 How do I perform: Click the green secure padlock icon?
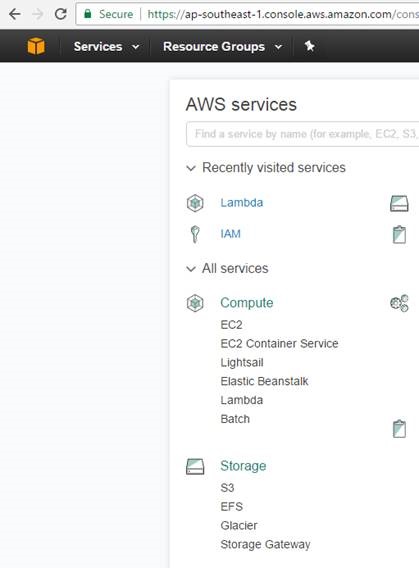coord(88,14)
